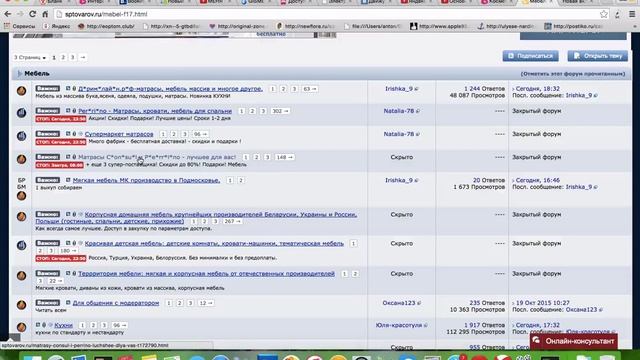Click the browser forward arrow
This screenshot has height=360, width=640.
coord(20,14)
